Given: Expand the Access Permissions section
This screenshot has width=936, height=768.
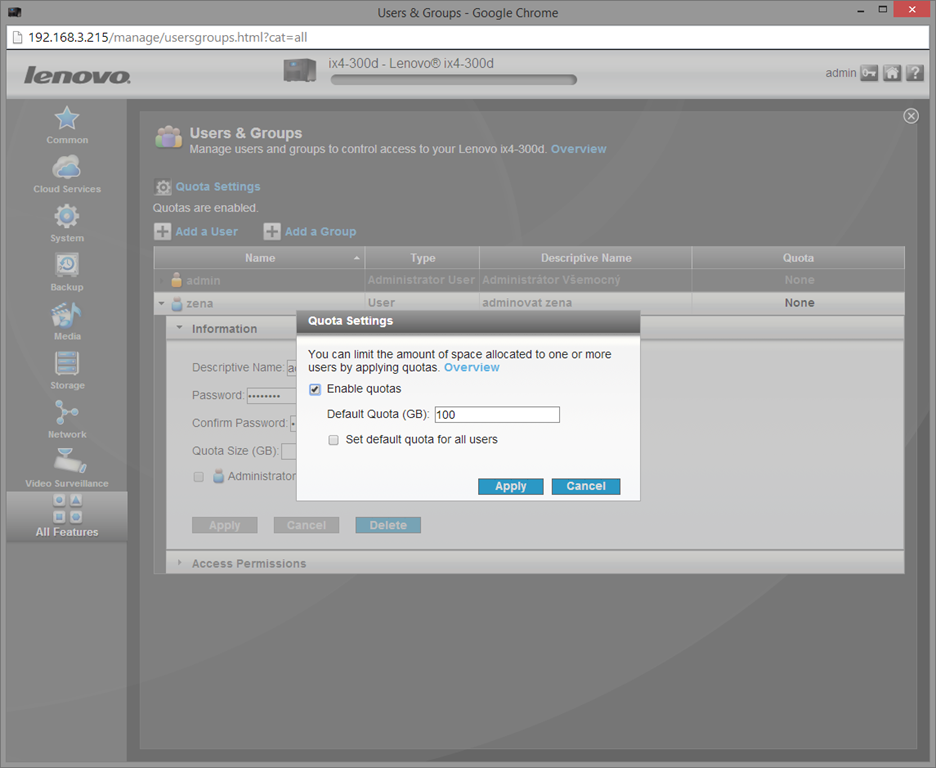Looking at the screenshot, I should click(180, 563).
